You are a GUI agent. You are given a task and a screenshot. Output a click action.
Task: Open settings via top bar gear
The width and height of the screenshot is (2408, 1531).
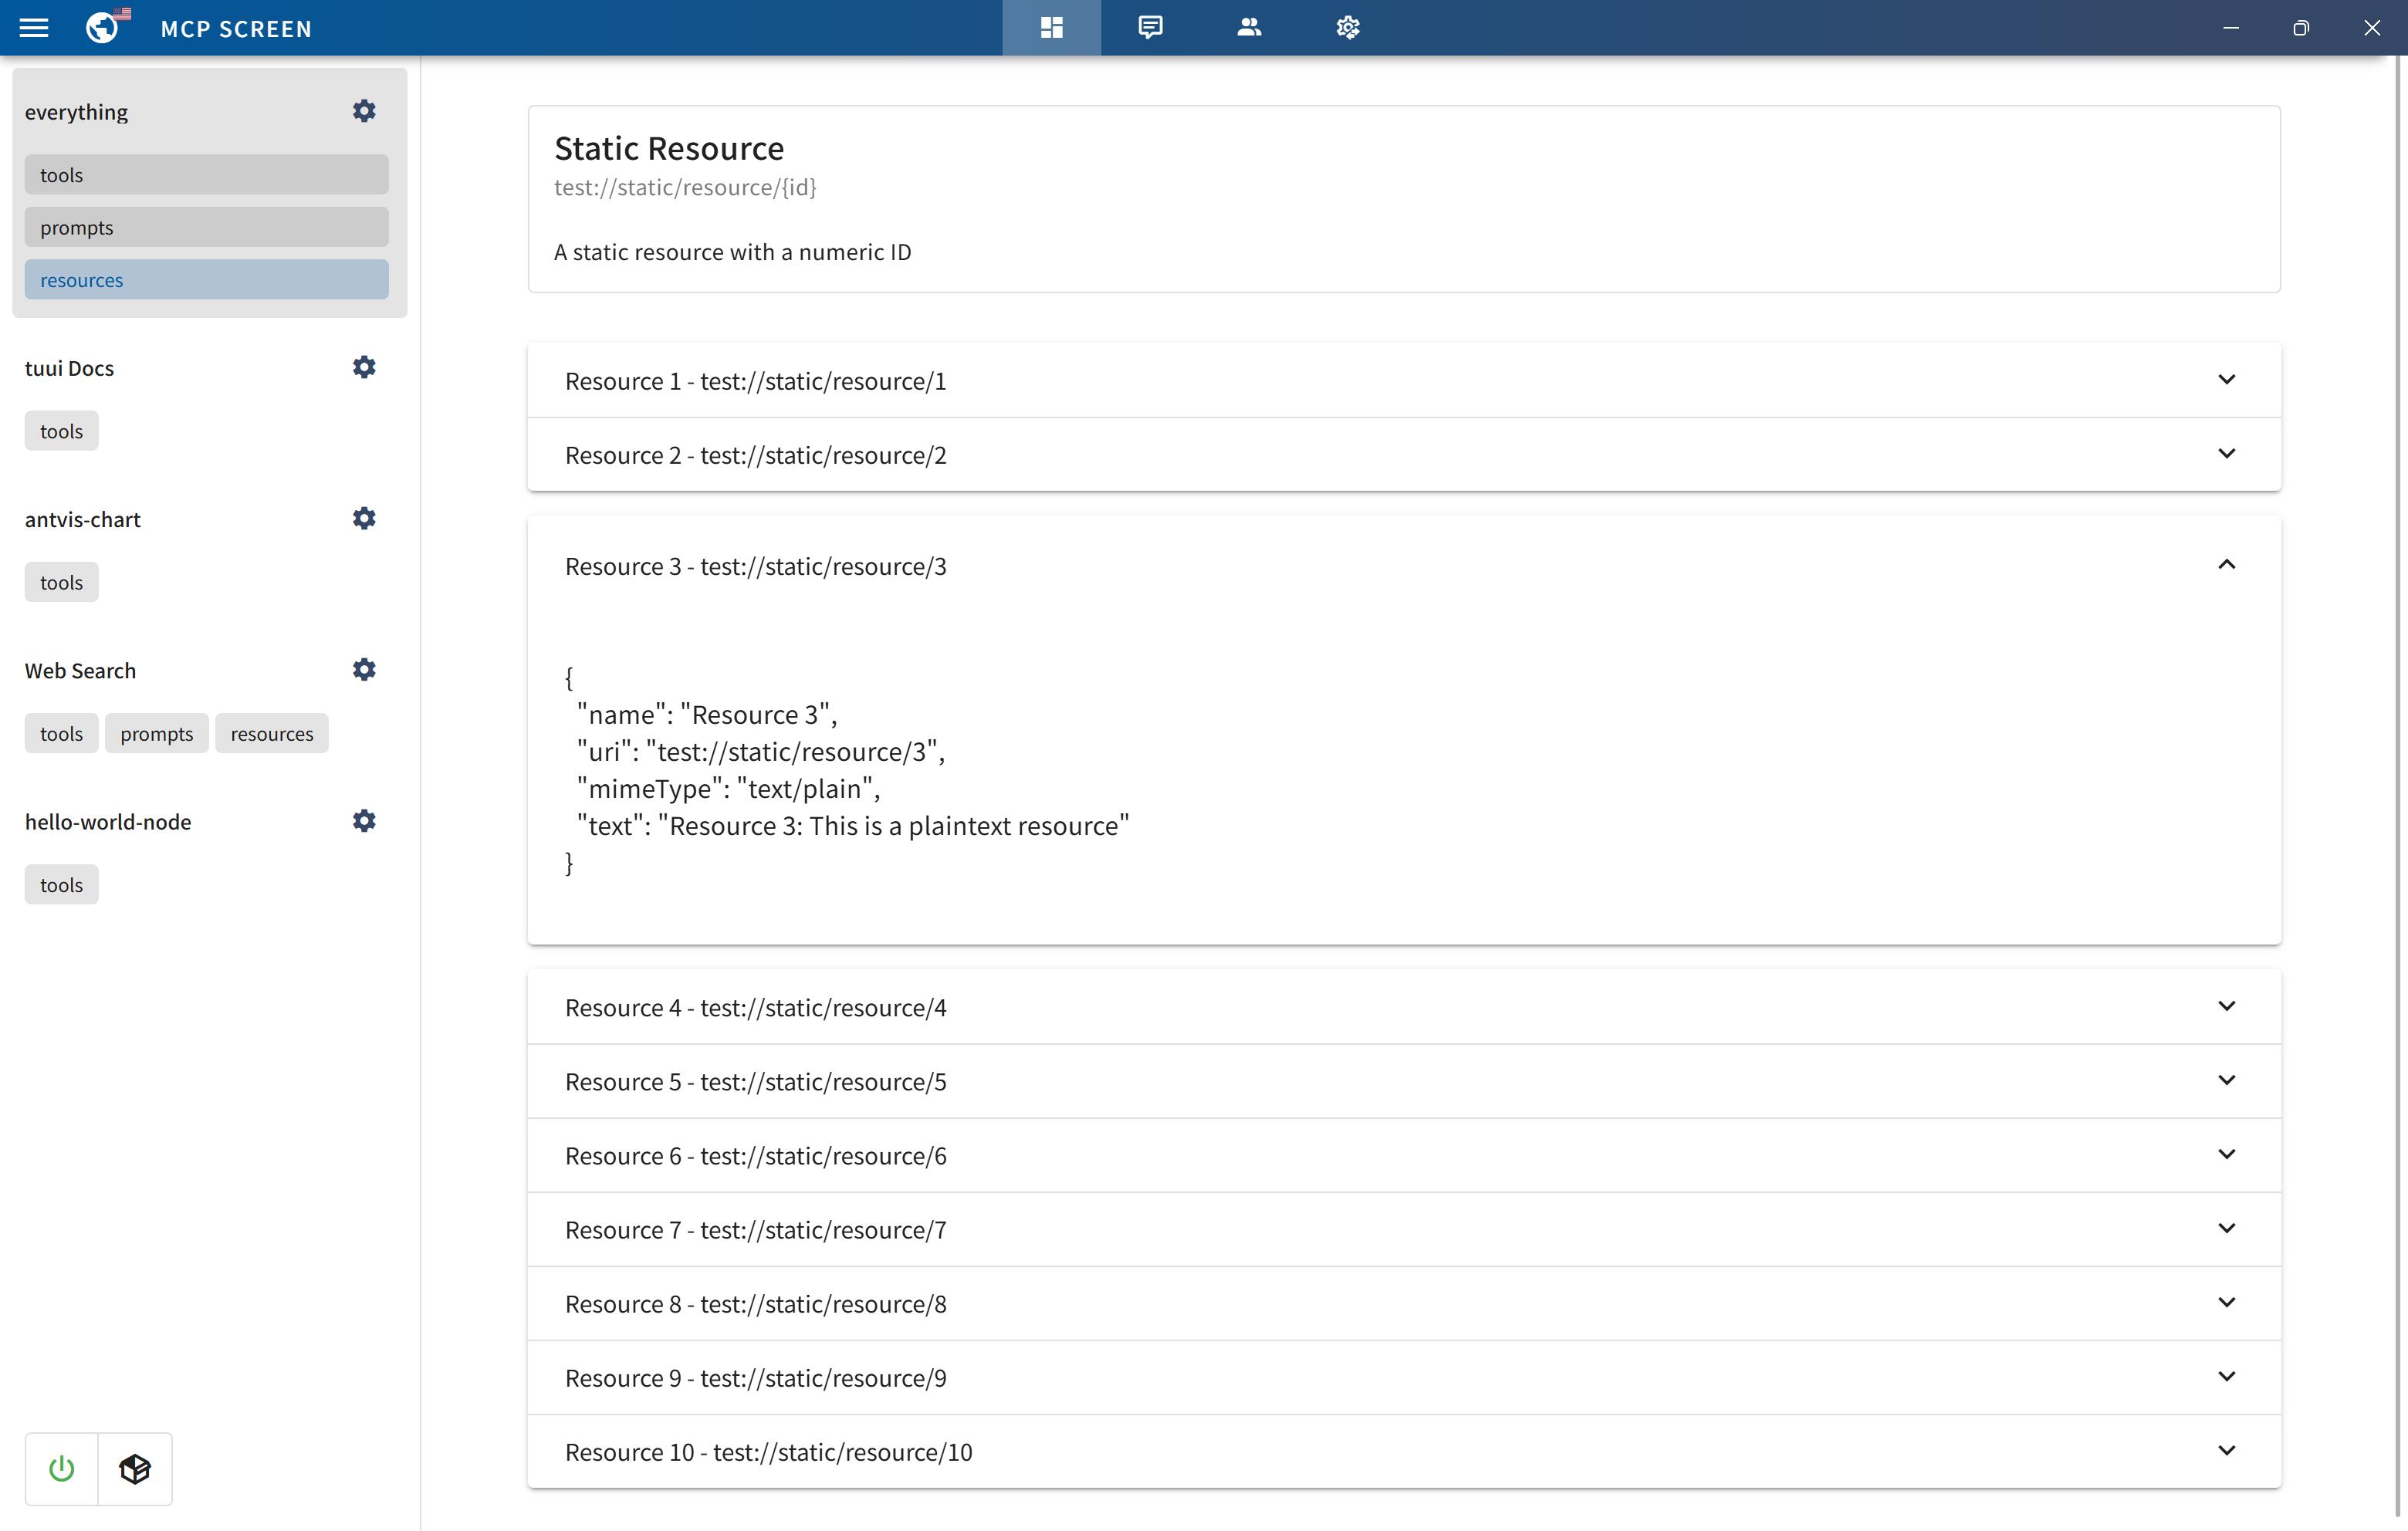point(1347,28)
